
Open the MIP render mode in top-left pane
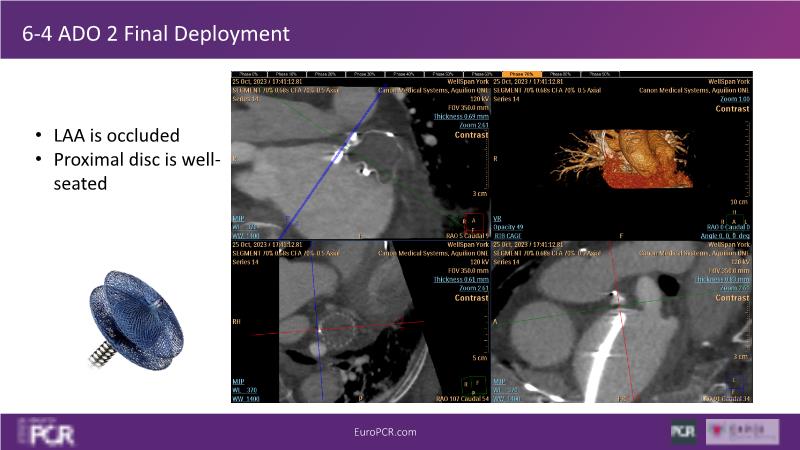point(239,217)
